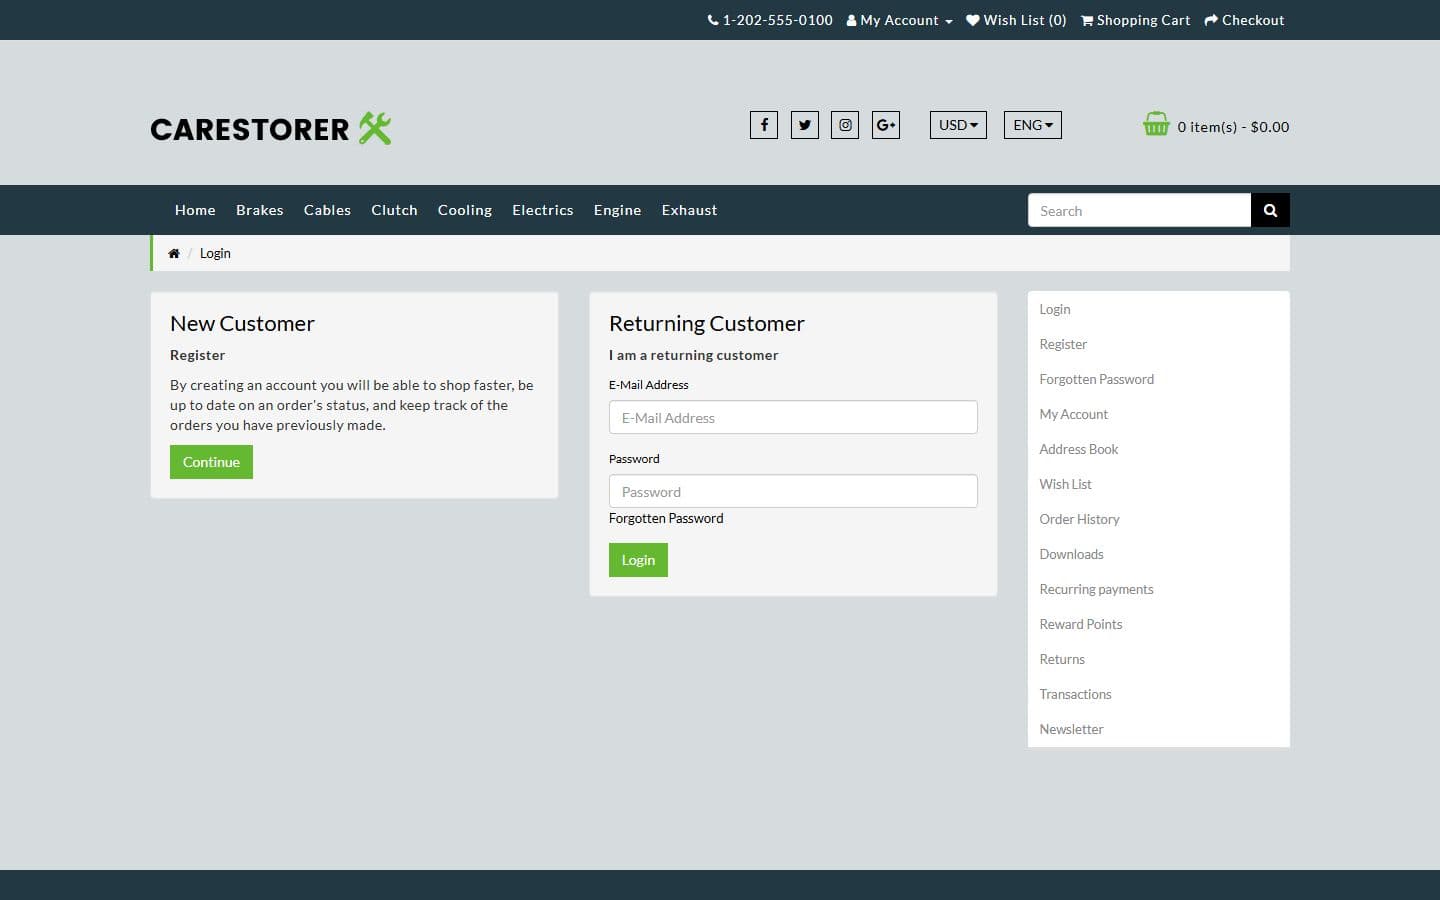This screenshot has width=1440, height=900.
Task: Open the Facebook social icon
Action: coord(764,125)
